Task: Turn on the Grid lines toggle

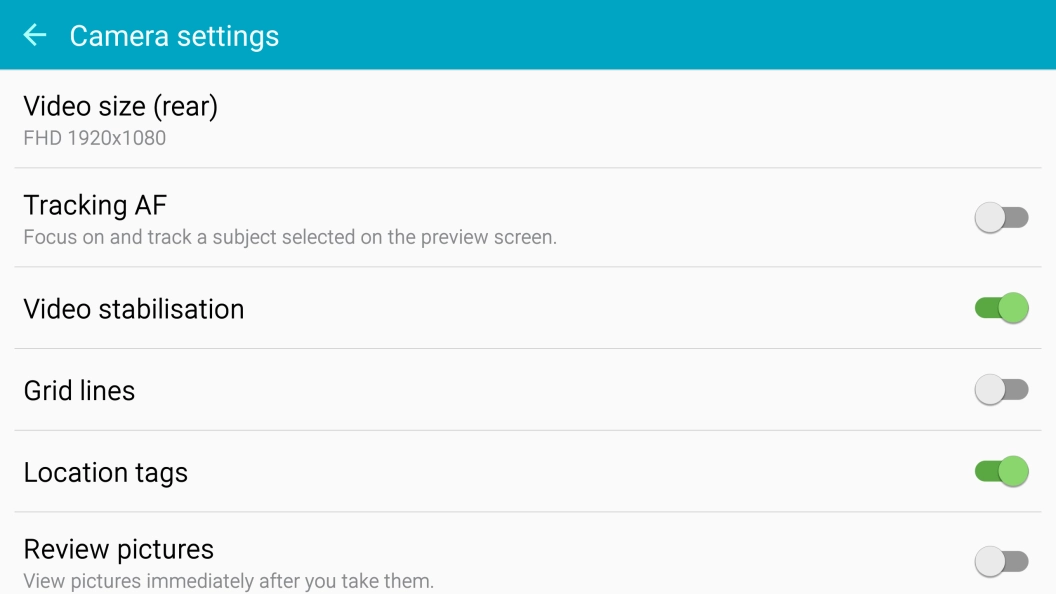Action: (x=1001, y=390)
